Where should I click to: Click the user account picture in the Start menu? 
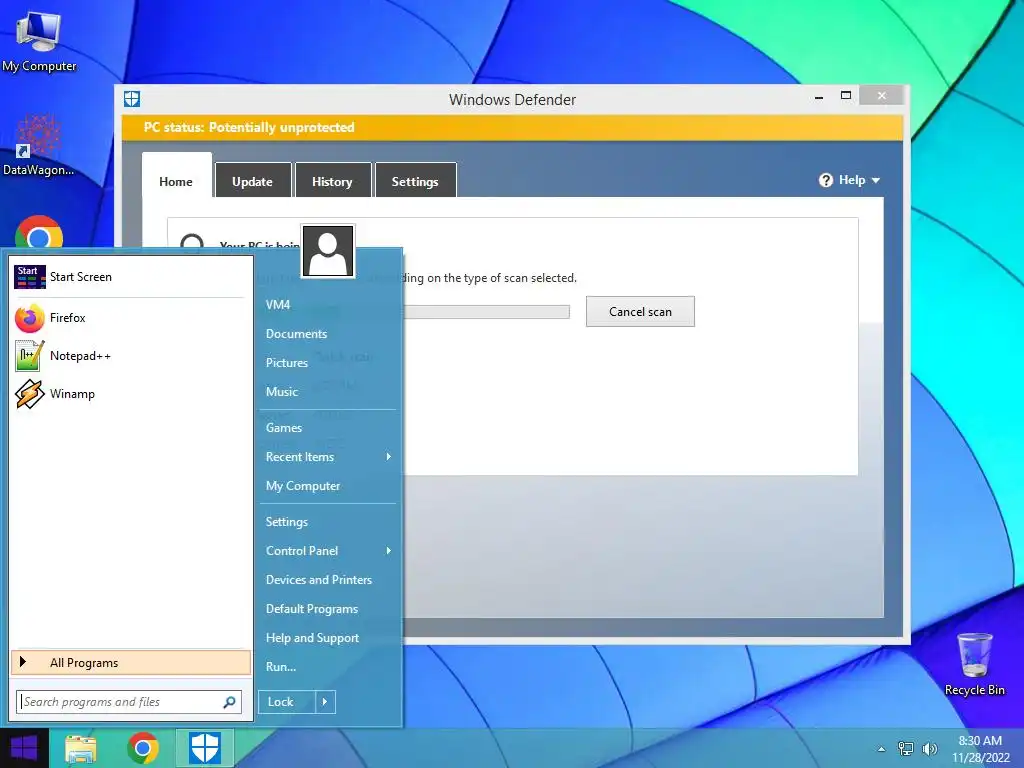coord(328,251)
